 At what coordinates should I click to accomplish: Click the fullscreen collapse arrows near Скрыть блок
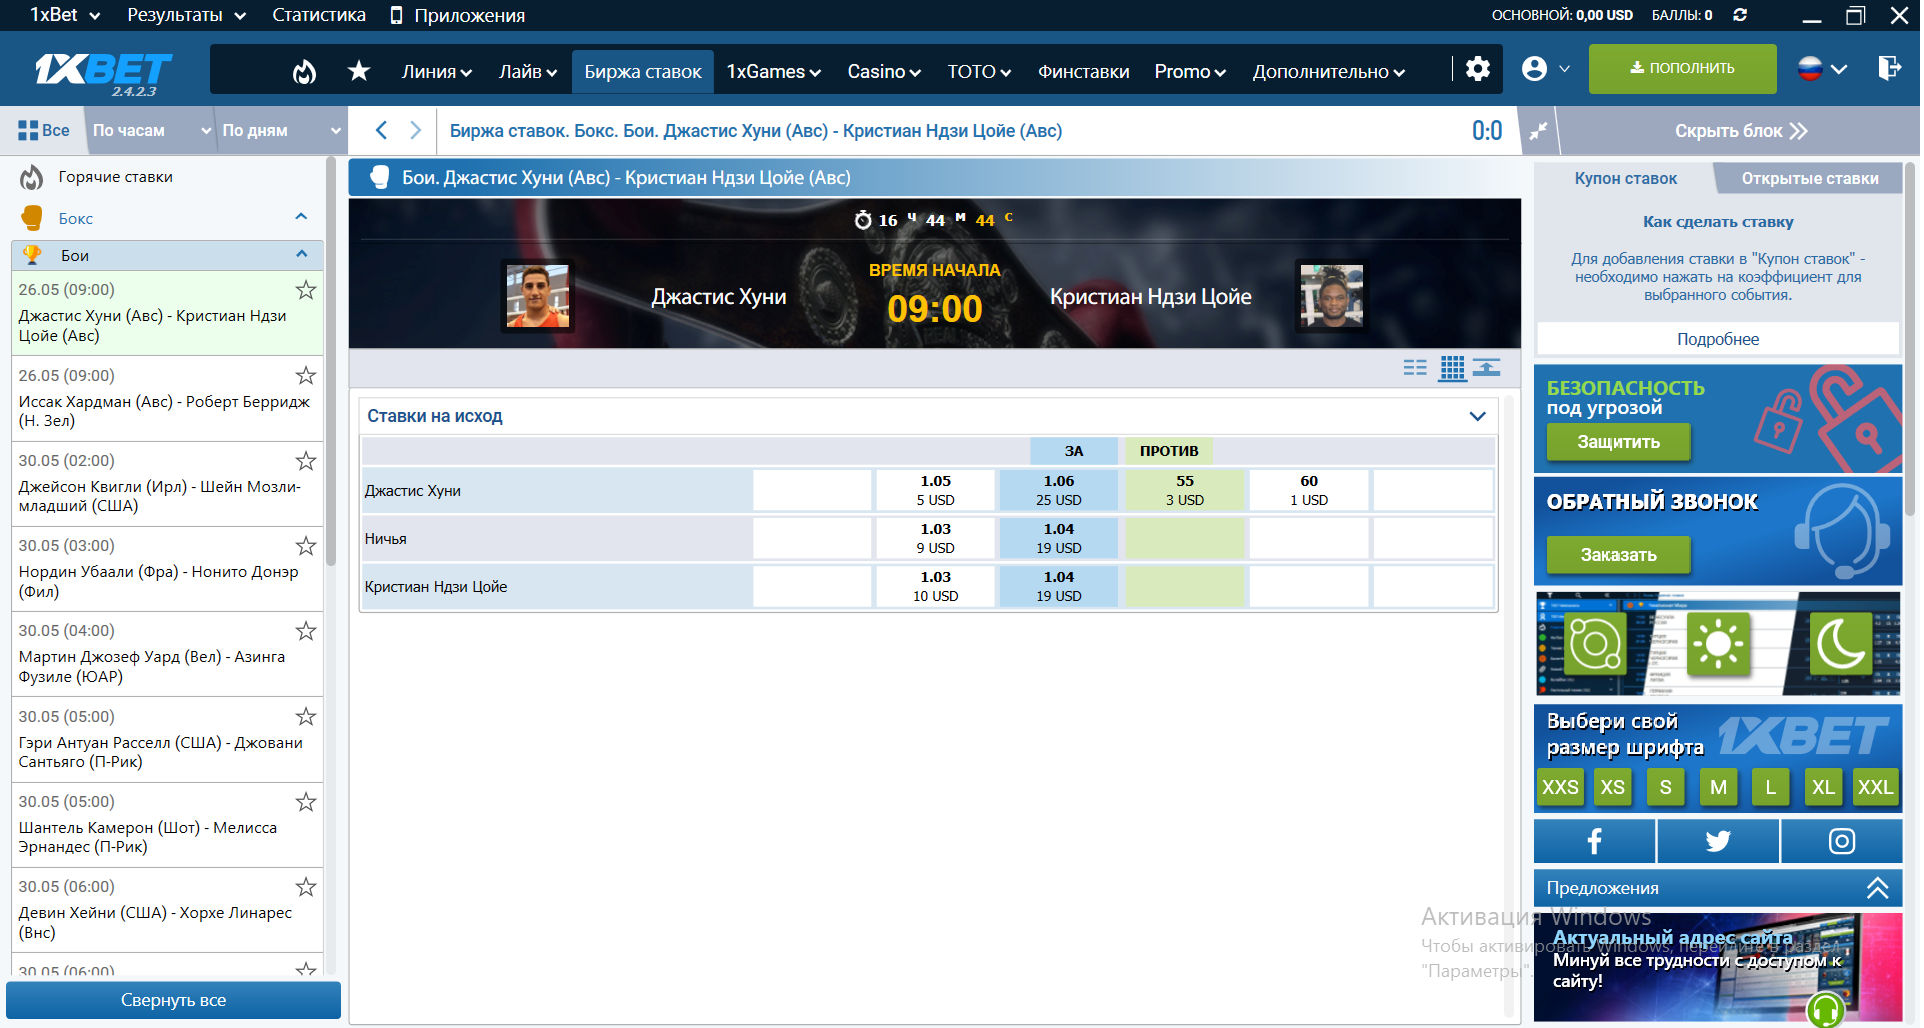[1538, 130]
